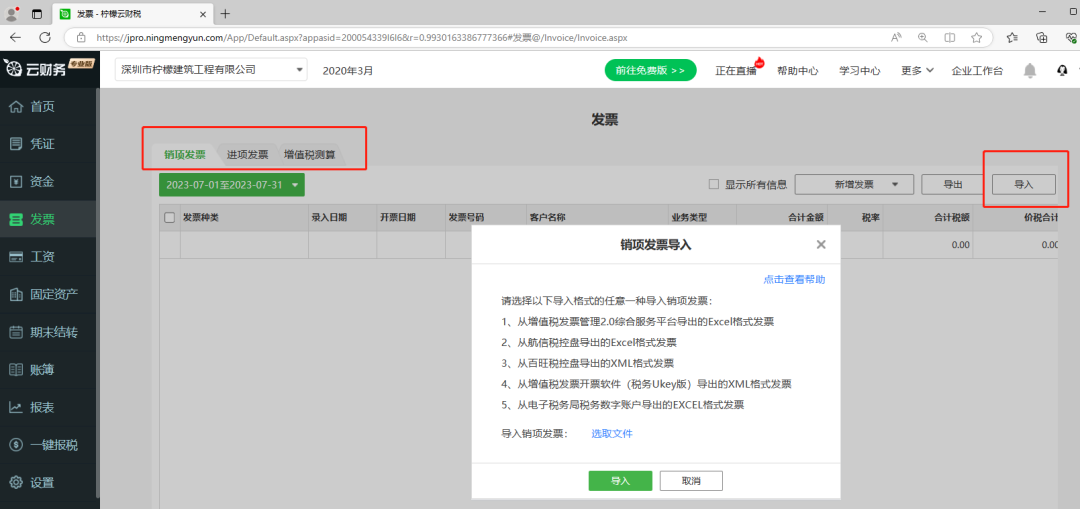Open the immersive reader icon
The width and height of the screenshot is (1080, 509).
pyautogui.click(x=950, y=38)
